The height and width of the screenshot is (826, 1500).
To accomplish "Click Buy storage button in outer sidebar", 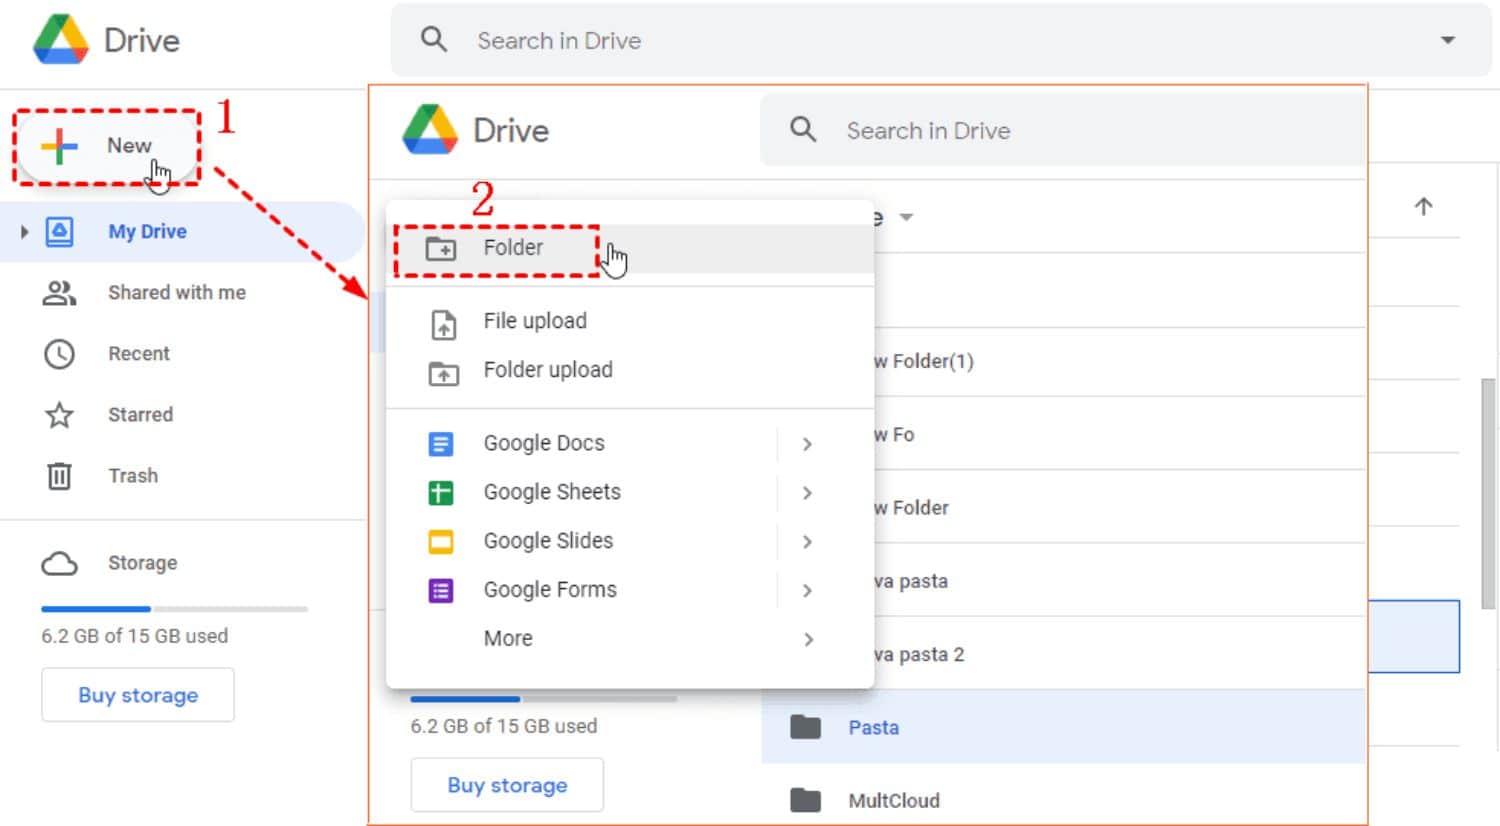I will click(x=138, y=695).
